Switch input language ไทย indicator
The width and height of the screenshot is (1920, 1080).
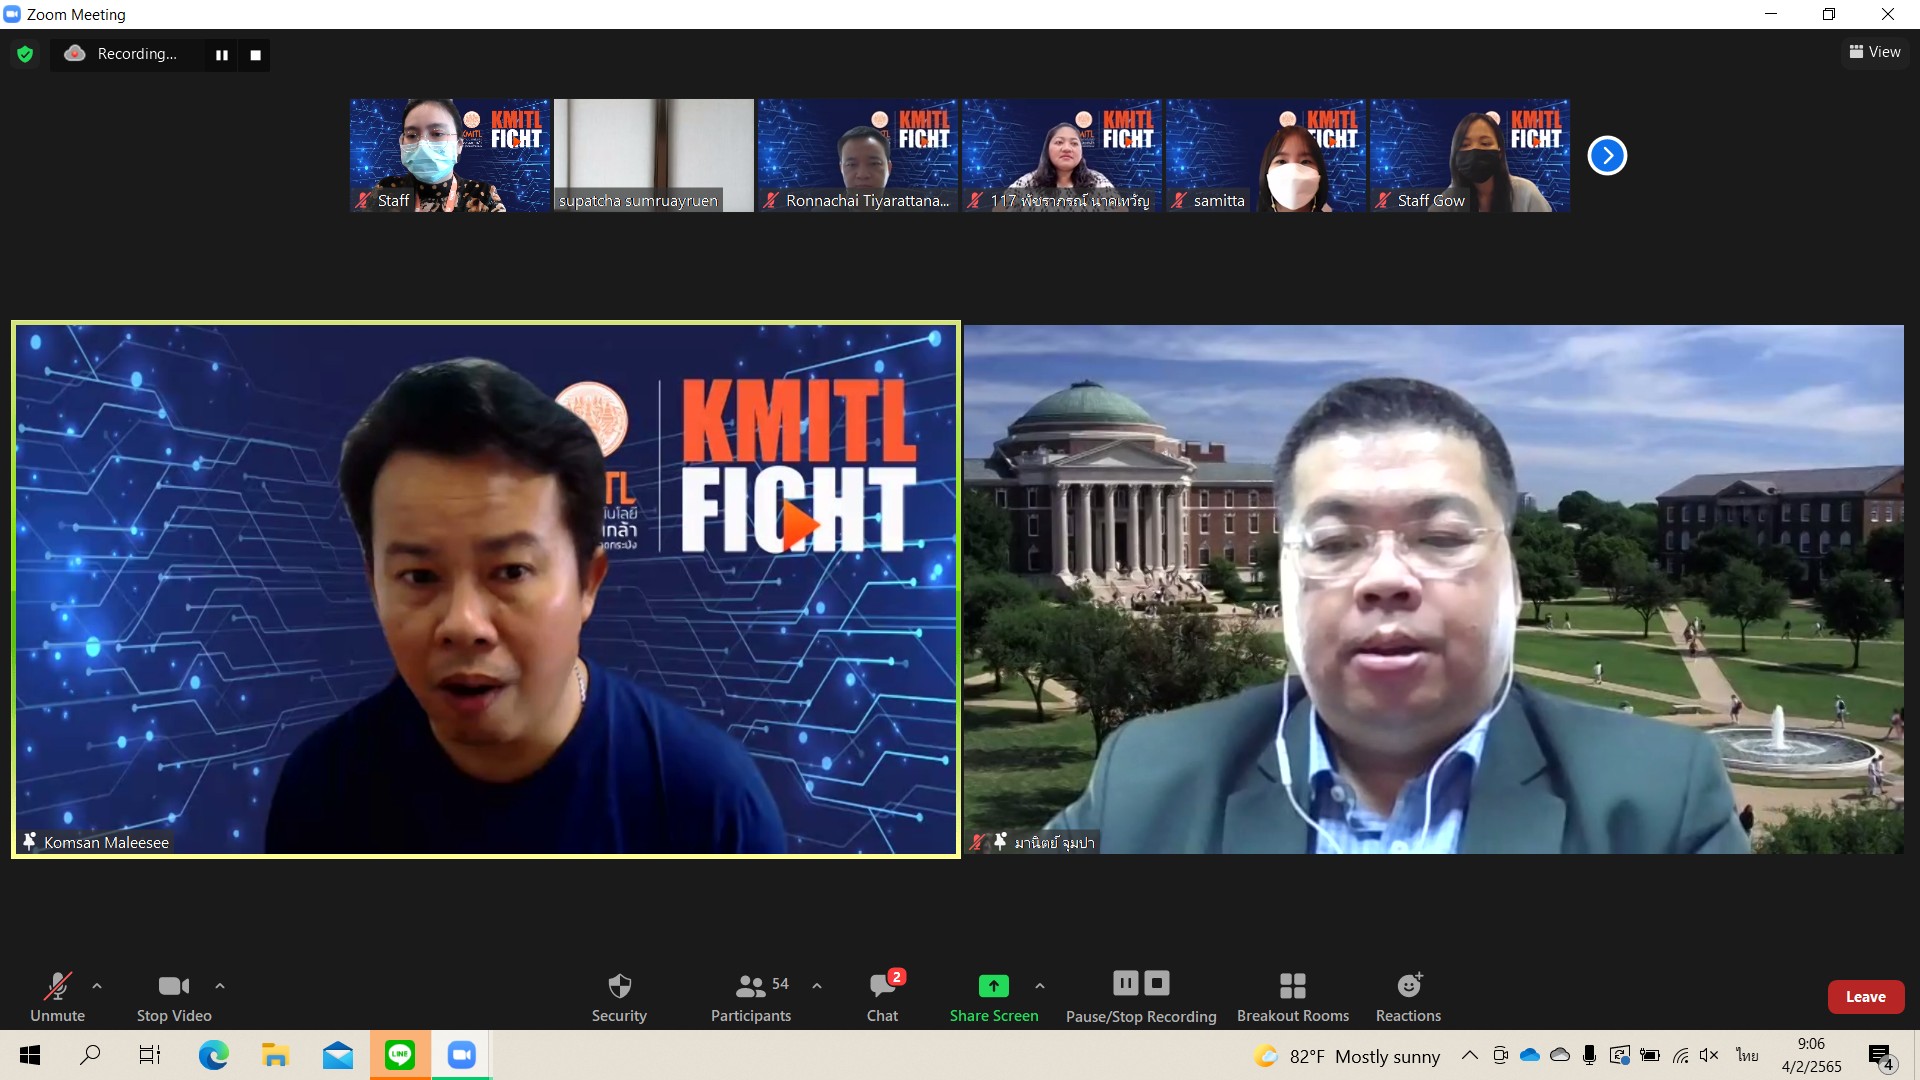click(x=1747, y=1055)
